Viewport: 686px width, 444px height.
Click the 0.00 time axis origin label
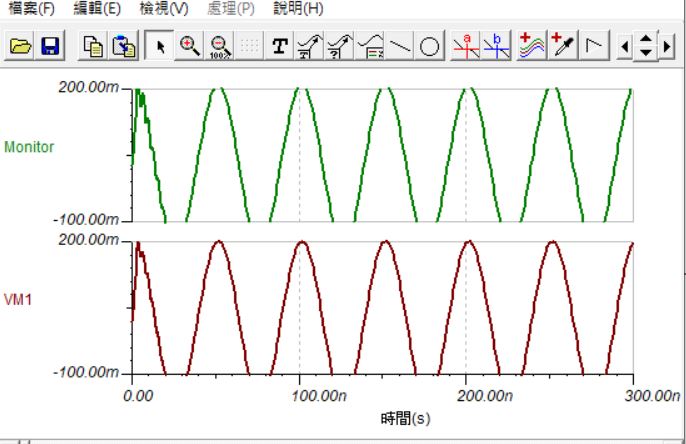point(138,396)
